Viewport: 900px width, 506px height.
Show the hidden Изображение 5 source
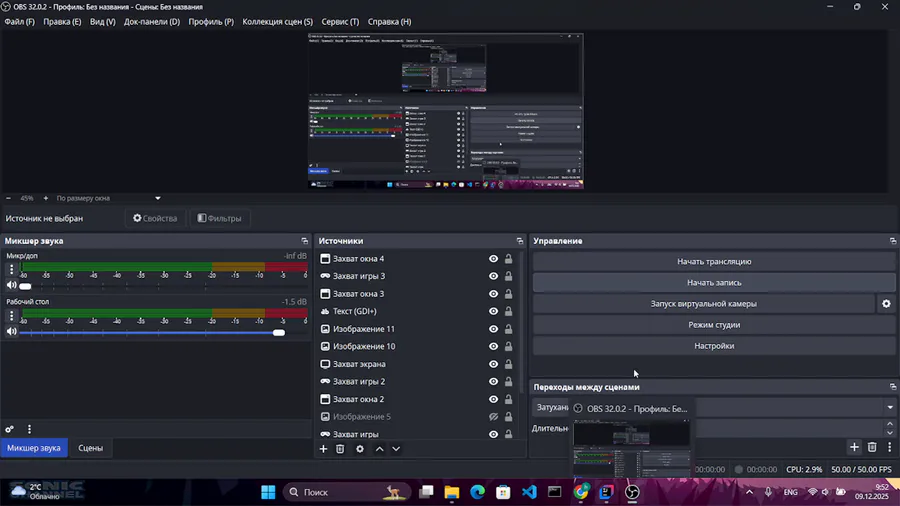(493, 417)
